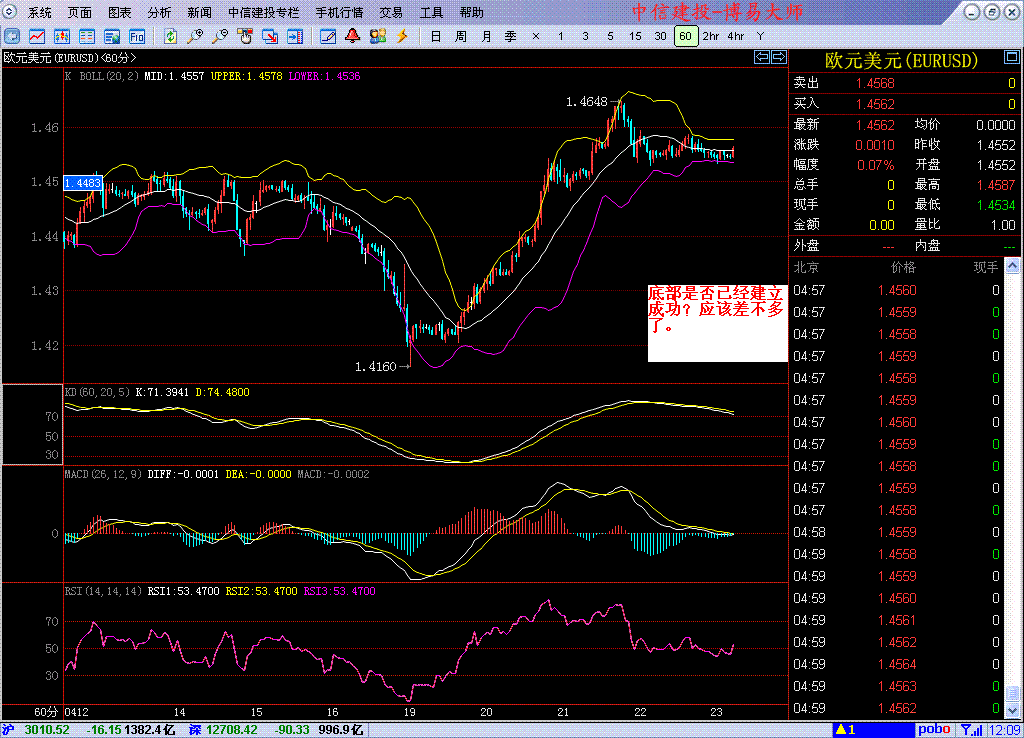Zoom out with the minus magnifier icon

(x=221, y=37)
